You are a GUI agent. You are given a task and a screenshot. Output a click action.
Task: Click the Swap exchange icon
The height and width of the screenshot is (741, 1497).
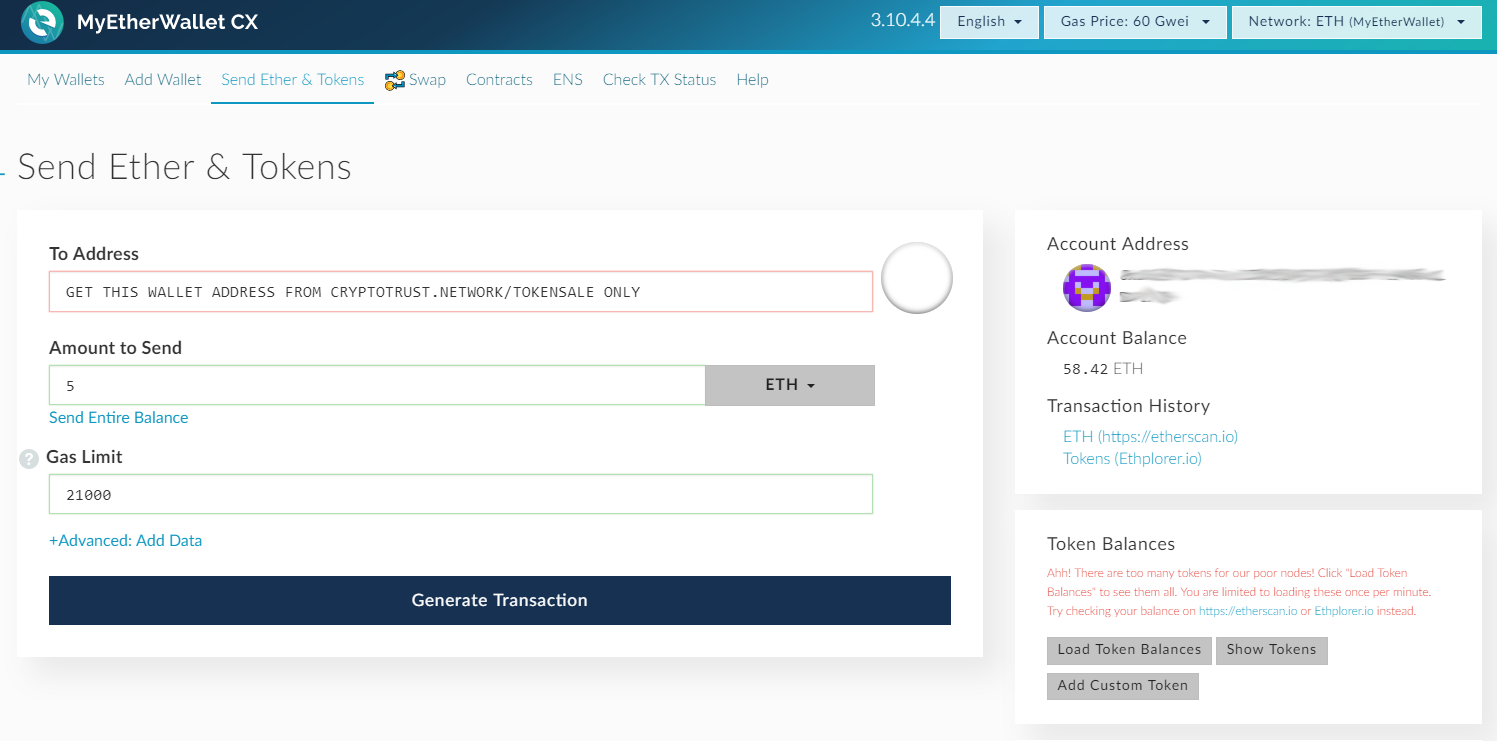coord(394,80)
